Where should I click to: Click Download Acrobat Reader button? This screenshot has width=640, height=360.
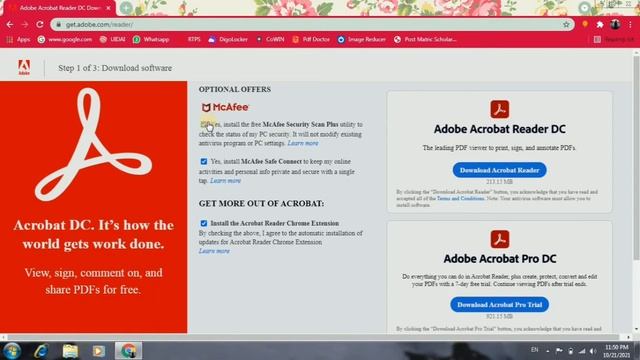(x=499, y=170)
